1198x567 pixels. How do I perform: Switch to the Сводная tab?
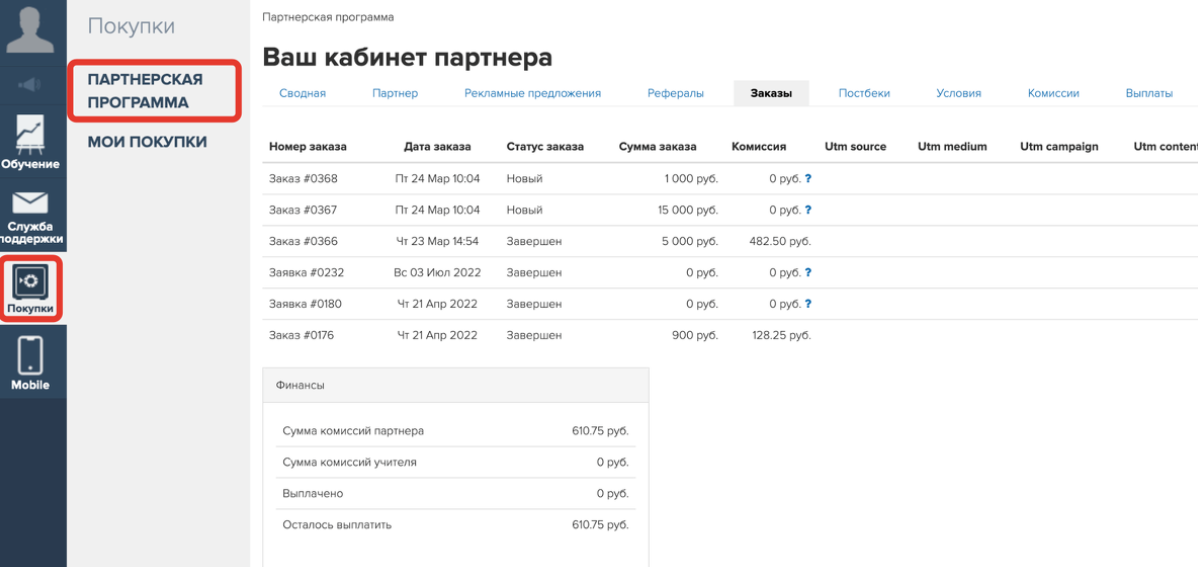[x=303, y=93]
